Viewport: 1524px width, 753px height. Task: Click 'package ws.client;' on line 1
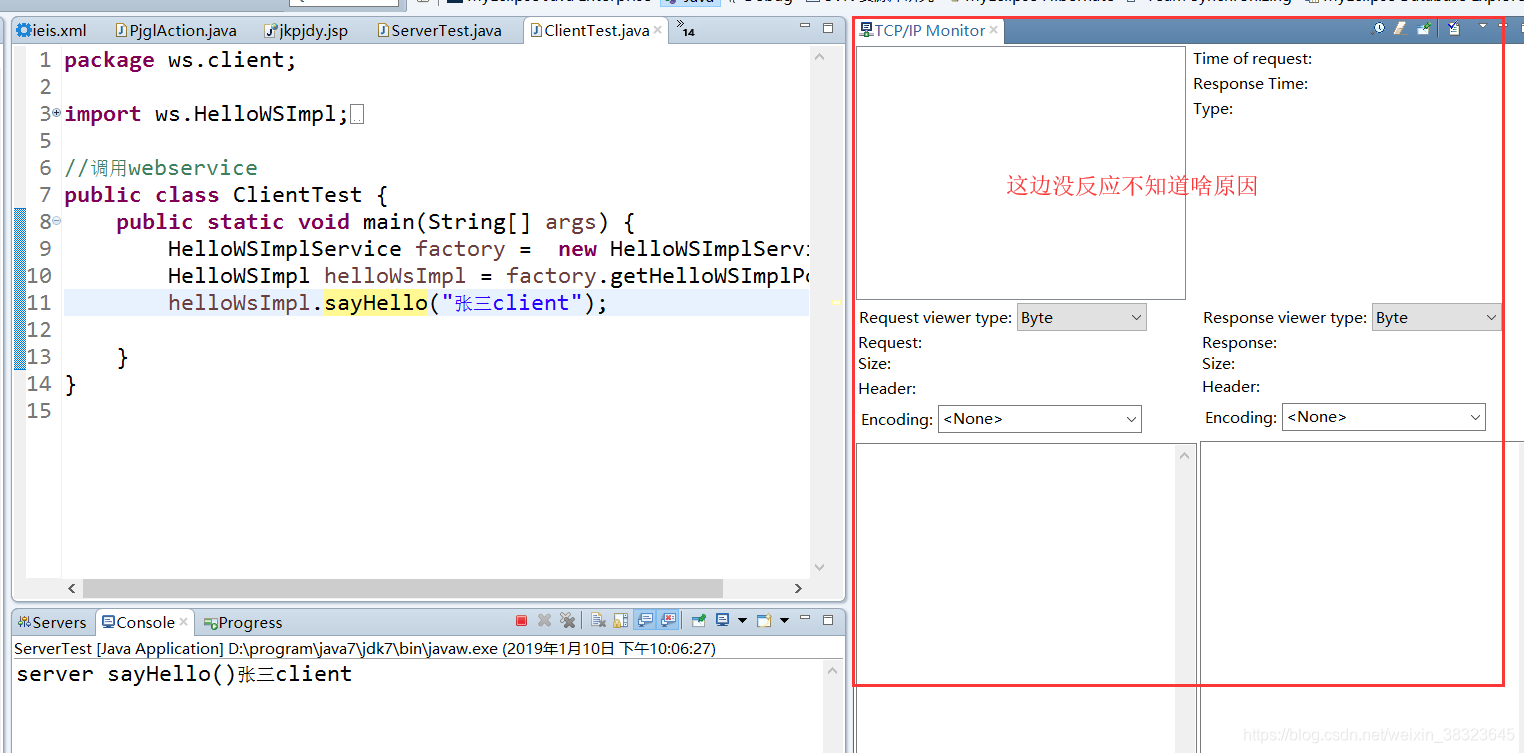click(x=180, y=60)
